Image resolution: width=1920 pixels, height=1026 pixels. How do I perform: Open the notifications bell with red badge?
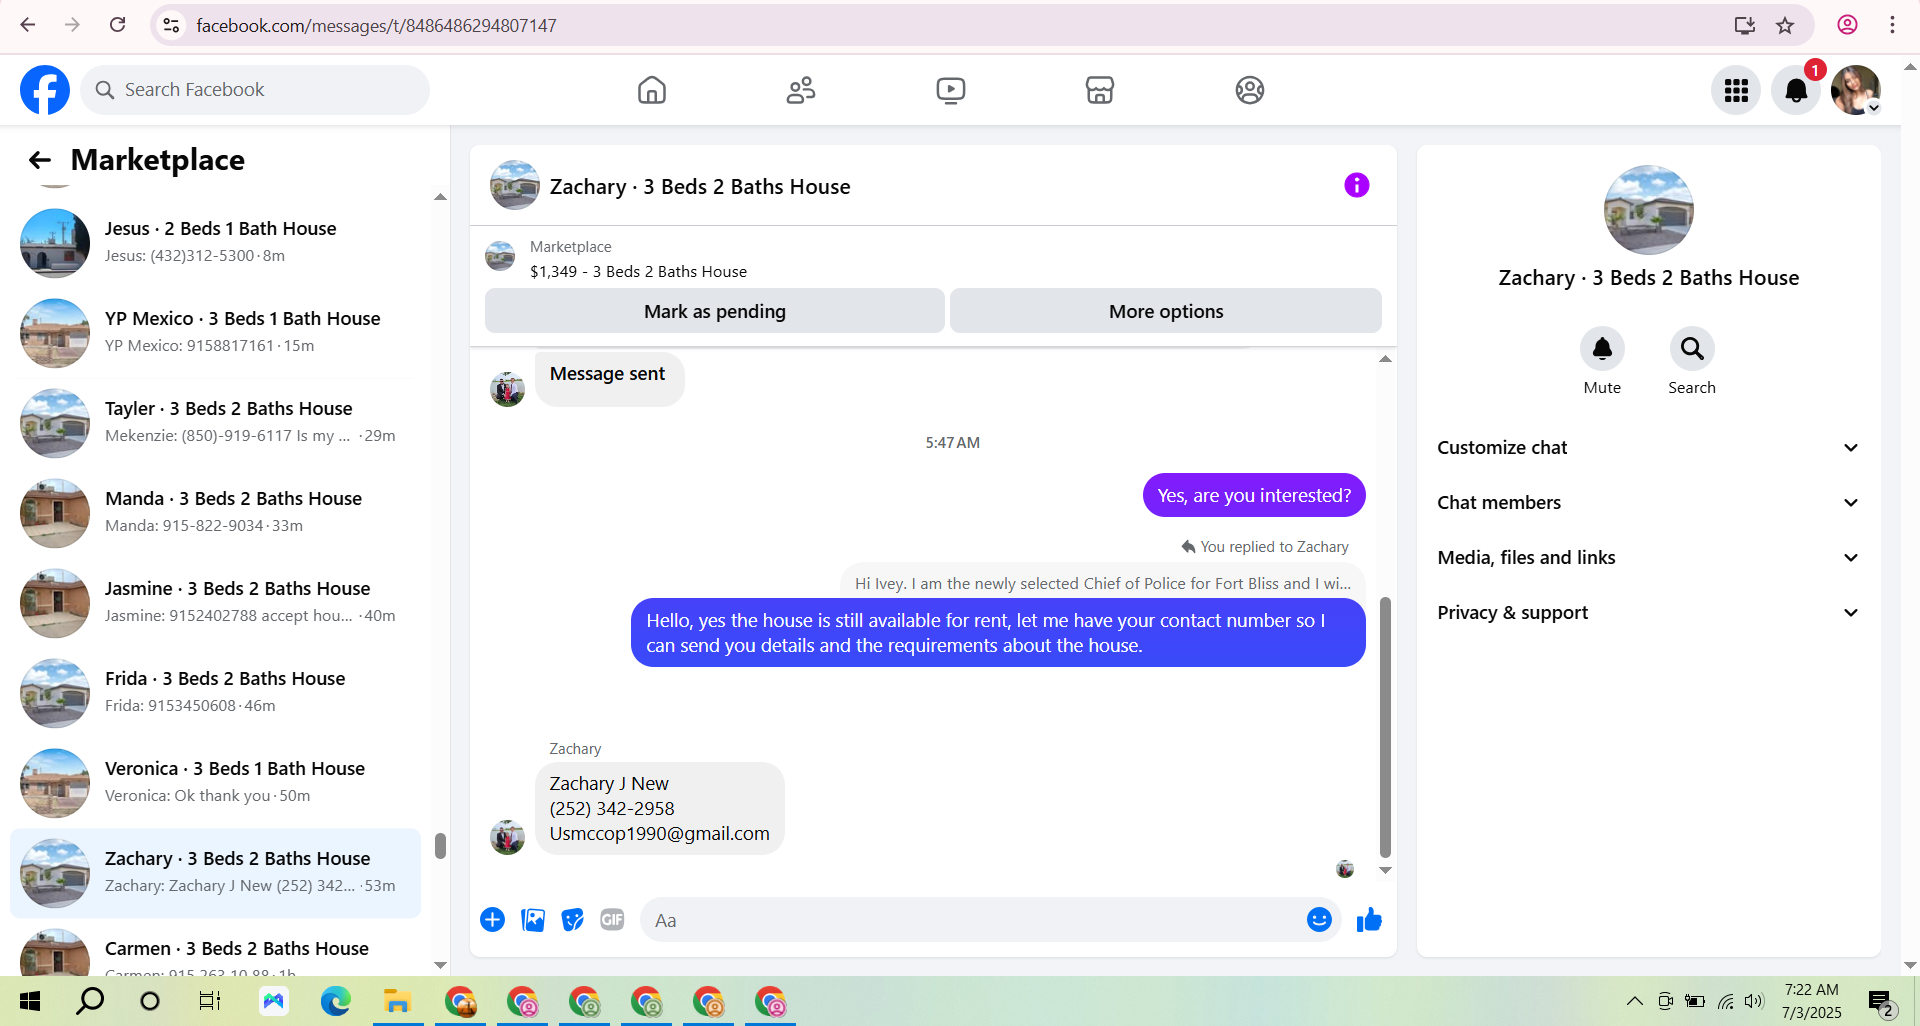[x=1796, y=90]
